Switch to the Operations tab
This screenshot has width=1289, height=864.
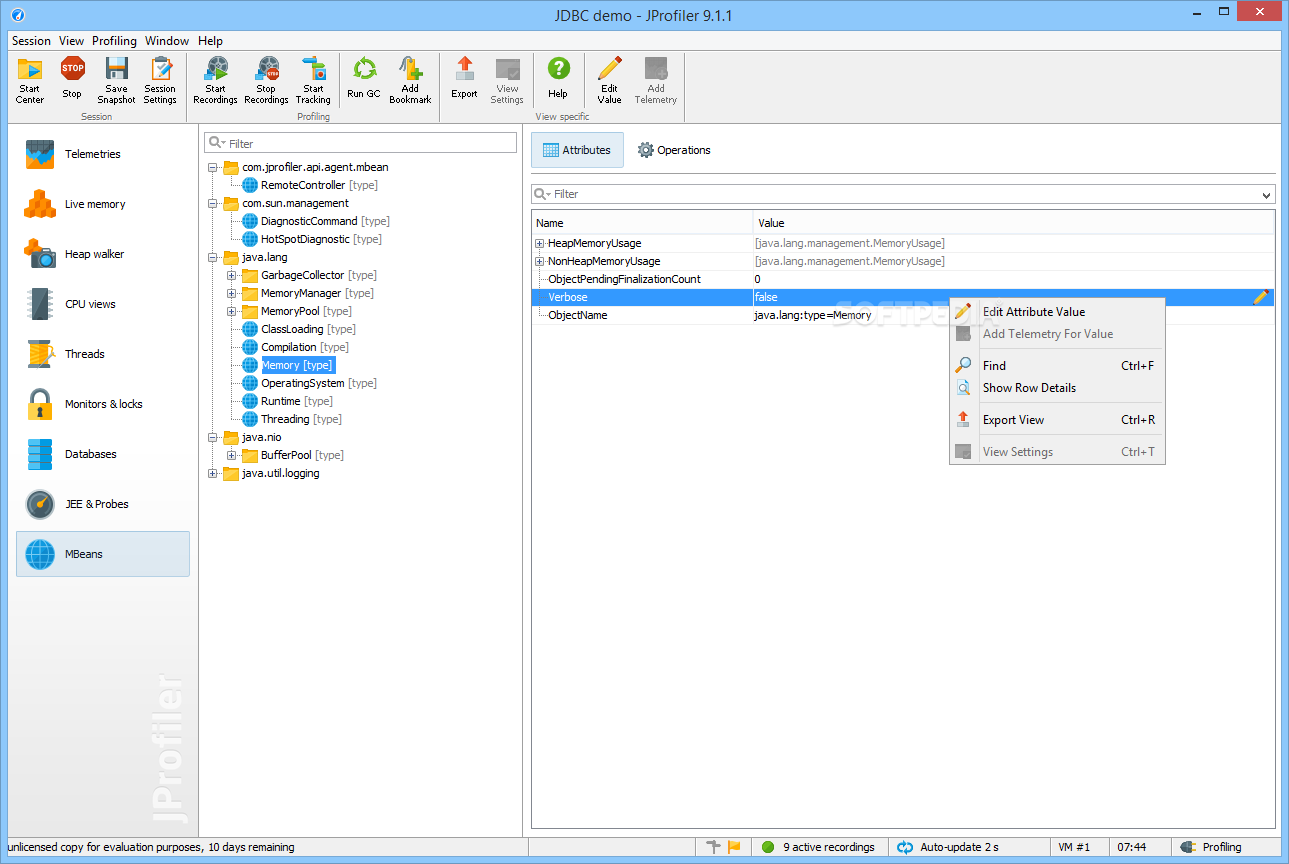click(674, 150)
